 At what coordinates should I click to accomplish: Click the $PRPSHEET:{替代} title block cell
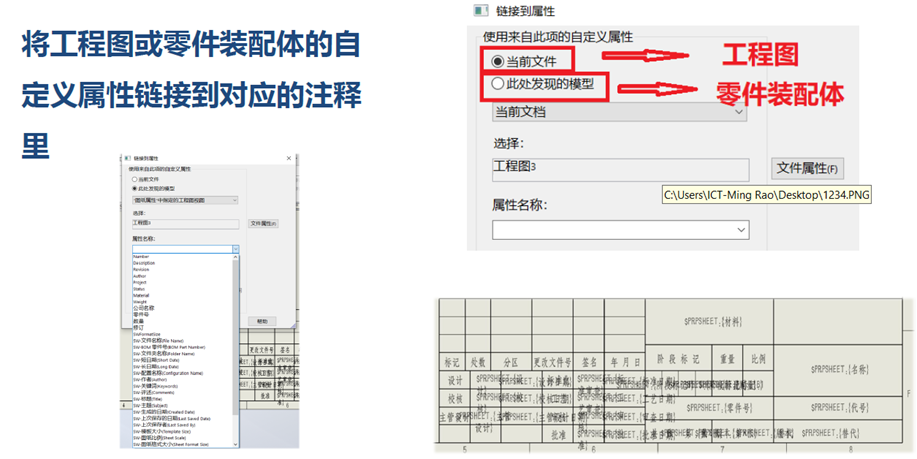coord(838,433)
